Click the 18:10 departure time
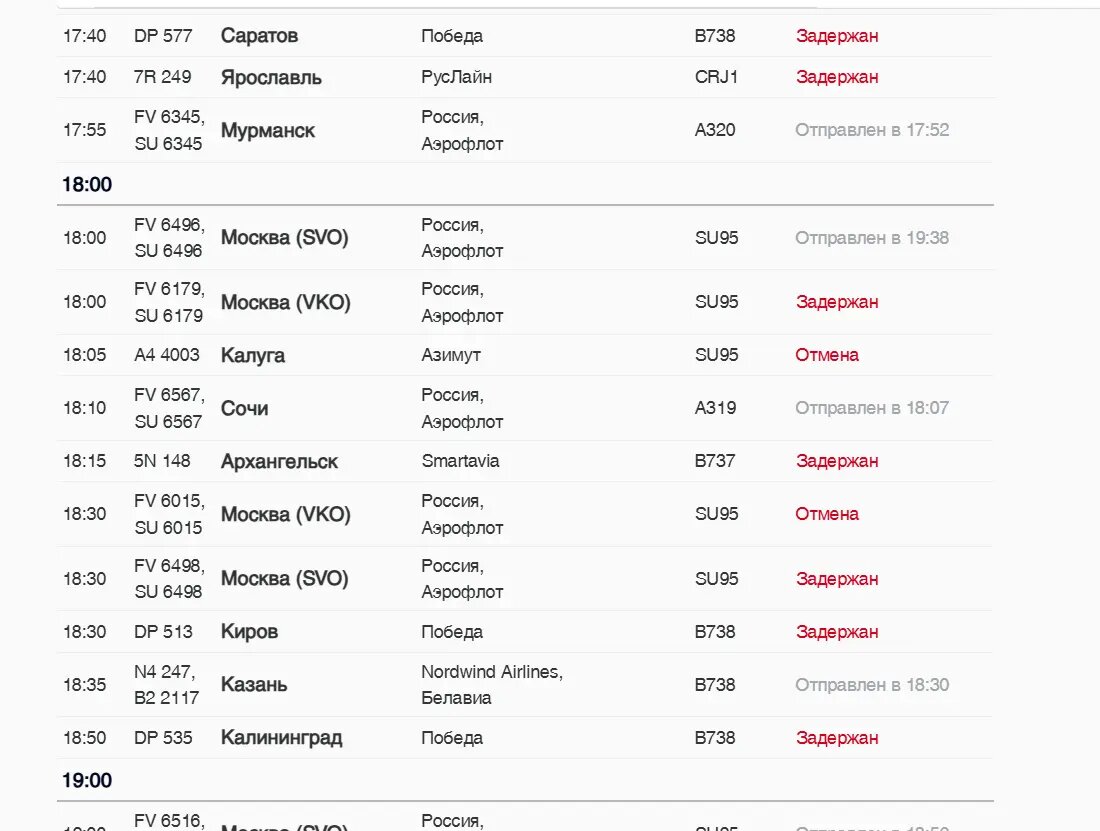This screenshot has width=1100, height=831. 84,408
